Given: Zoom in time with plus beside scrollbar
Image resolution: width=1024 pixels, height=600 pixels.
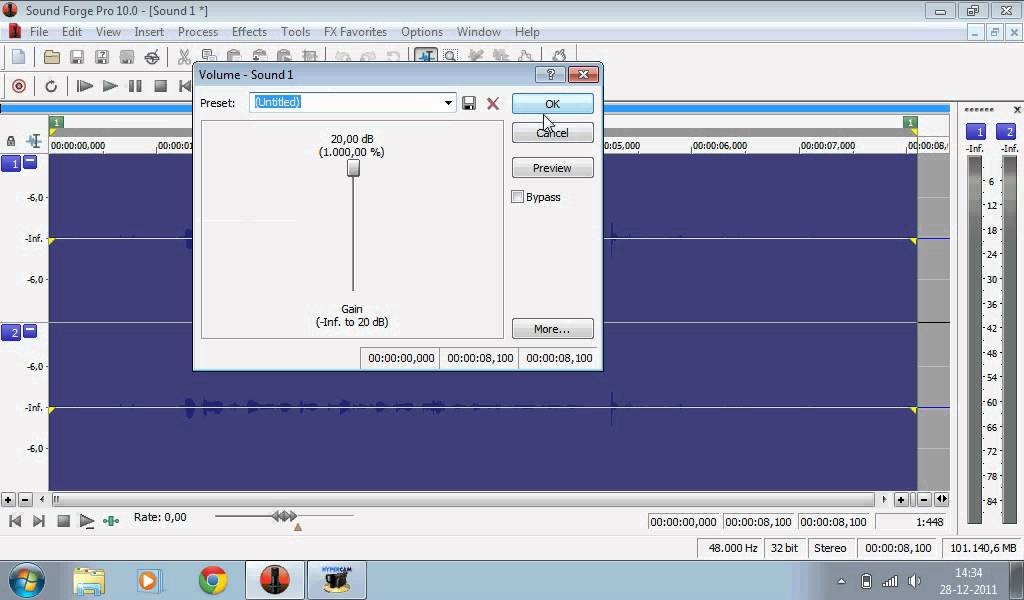Looking at the screenshot, I should coord(901,499).
